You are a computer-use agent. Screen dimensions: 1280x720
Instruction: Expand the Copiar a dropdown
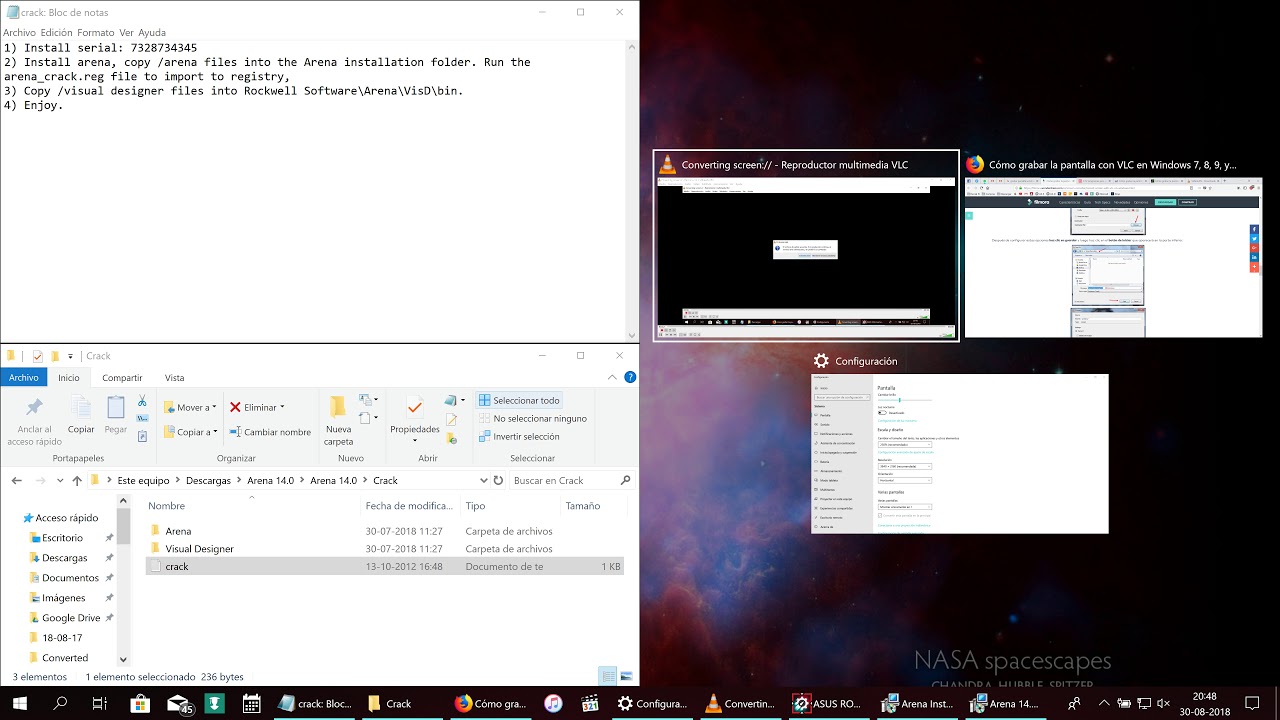(x=215, y=432)
